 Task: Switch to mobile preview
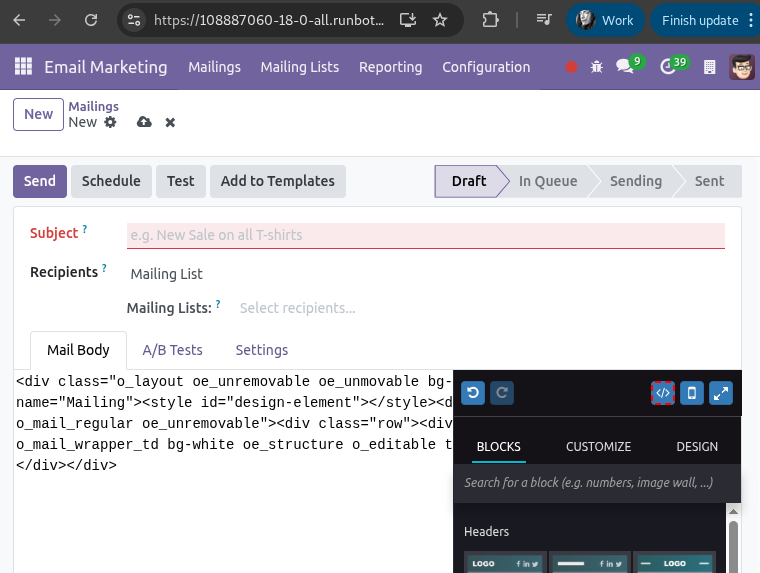click(692, 393)
